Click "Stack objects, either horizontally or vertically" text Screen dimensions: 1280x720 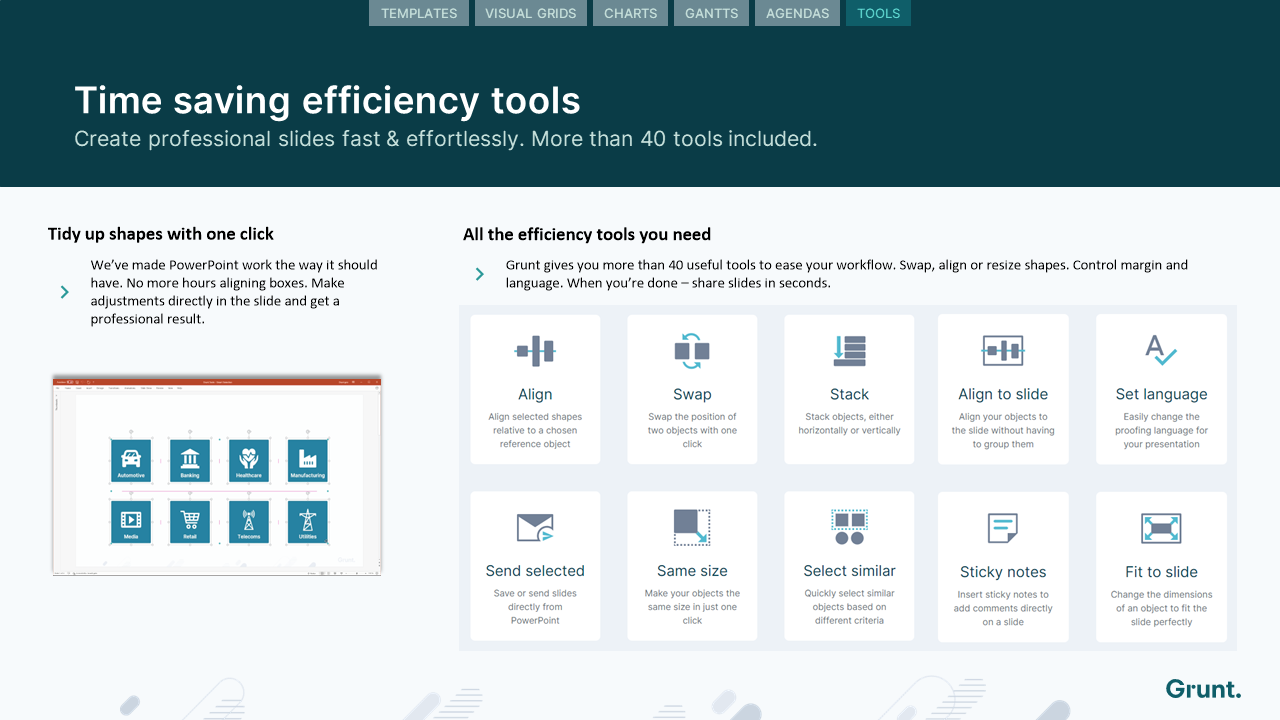point(849,424)
